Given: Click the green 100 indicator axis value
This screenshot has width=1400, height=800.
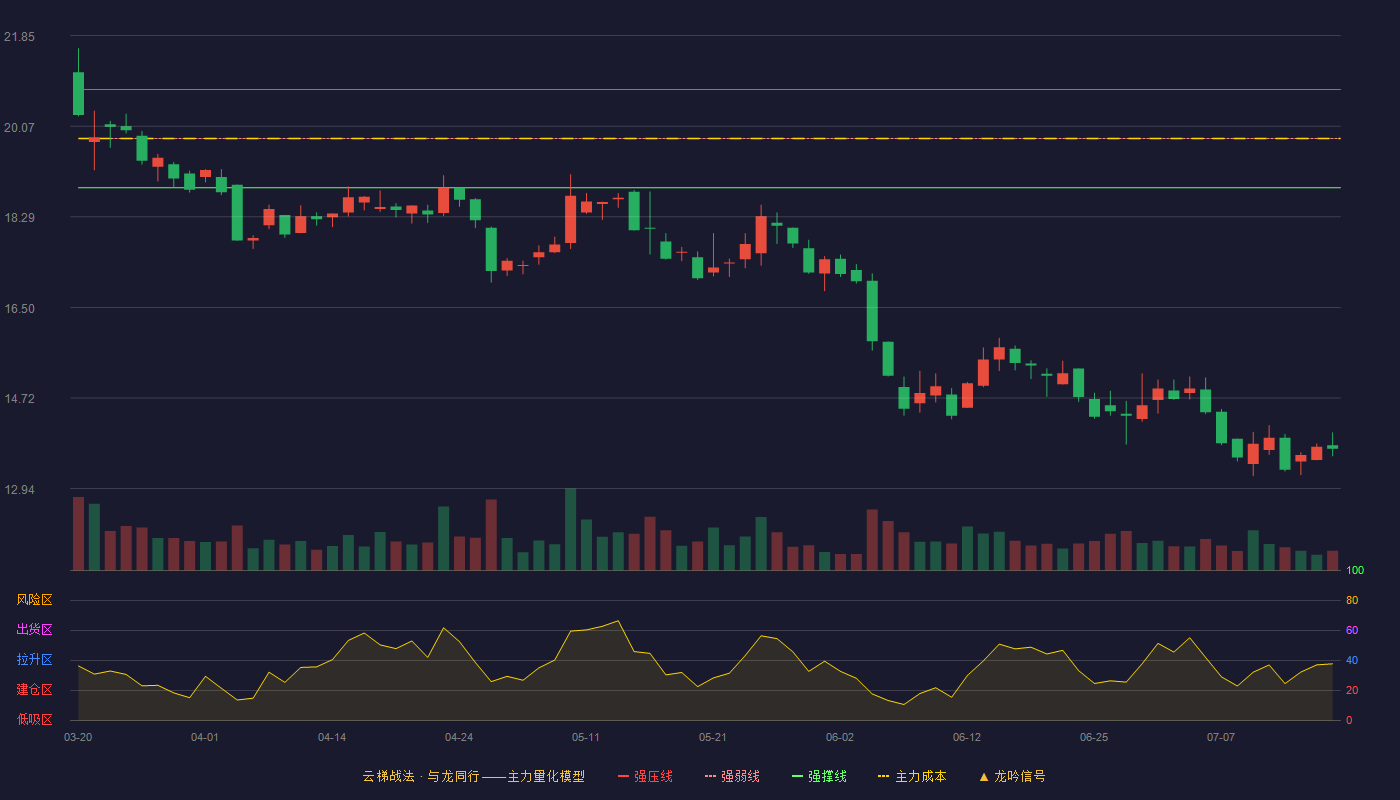Looking at the screenshot, I should pos(1355,571).
